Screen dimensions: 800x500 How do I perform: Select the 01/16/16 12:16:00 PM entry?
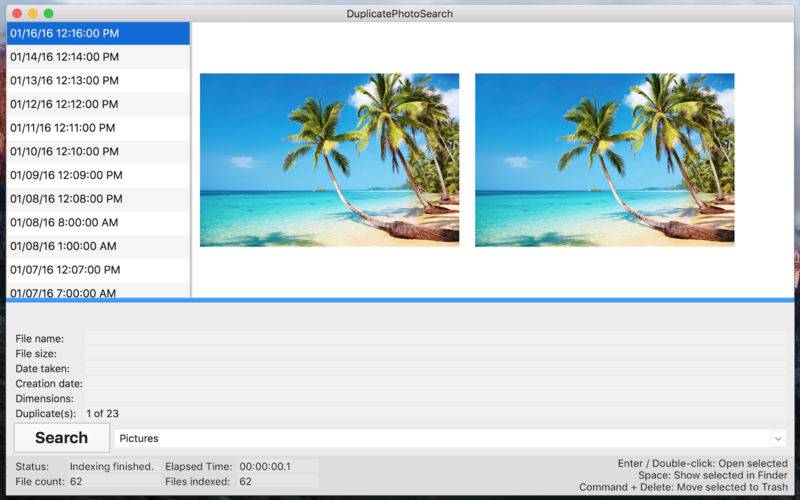click(98, 33)
